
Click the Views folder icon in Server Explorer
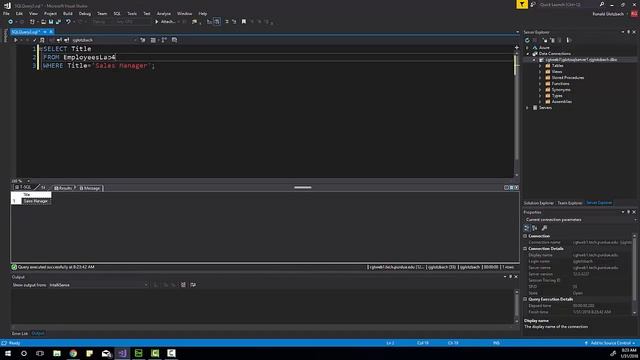pos(548,72)
